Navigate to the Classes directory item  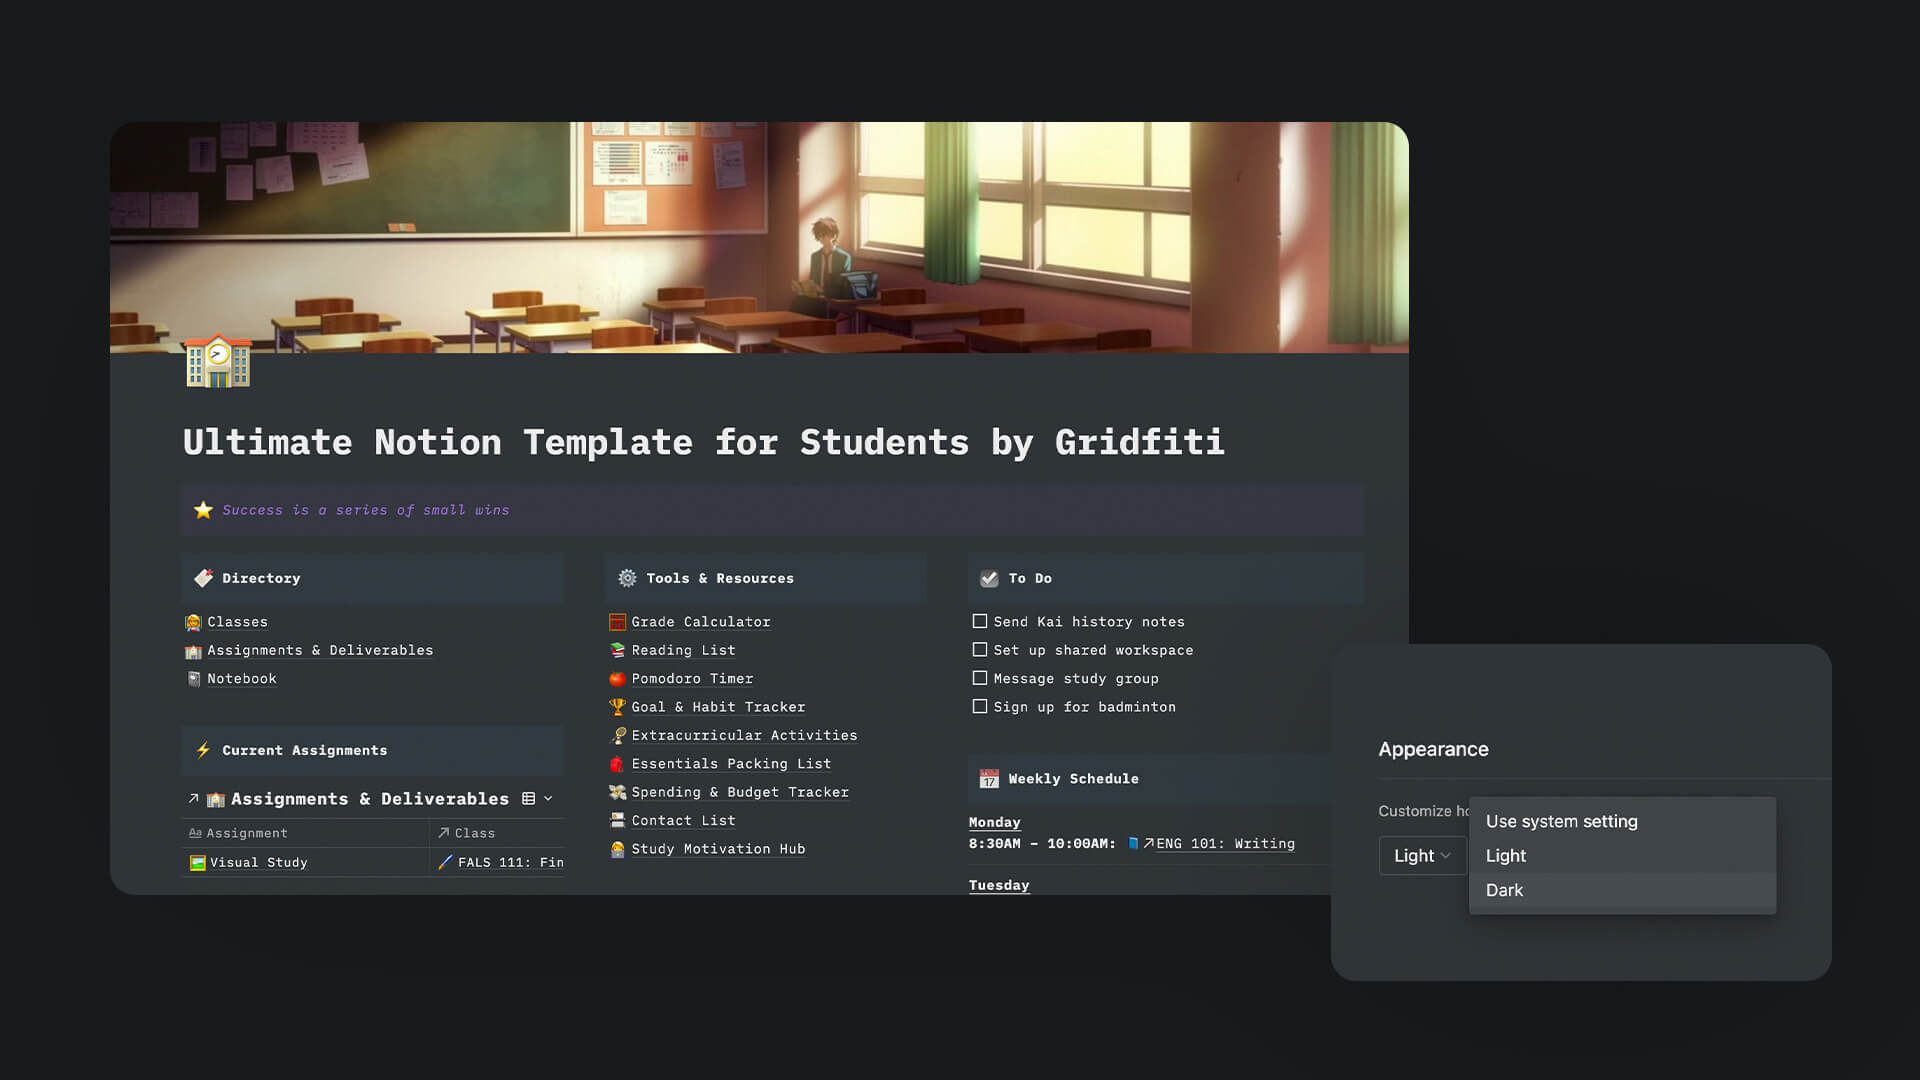pos(237,621)
